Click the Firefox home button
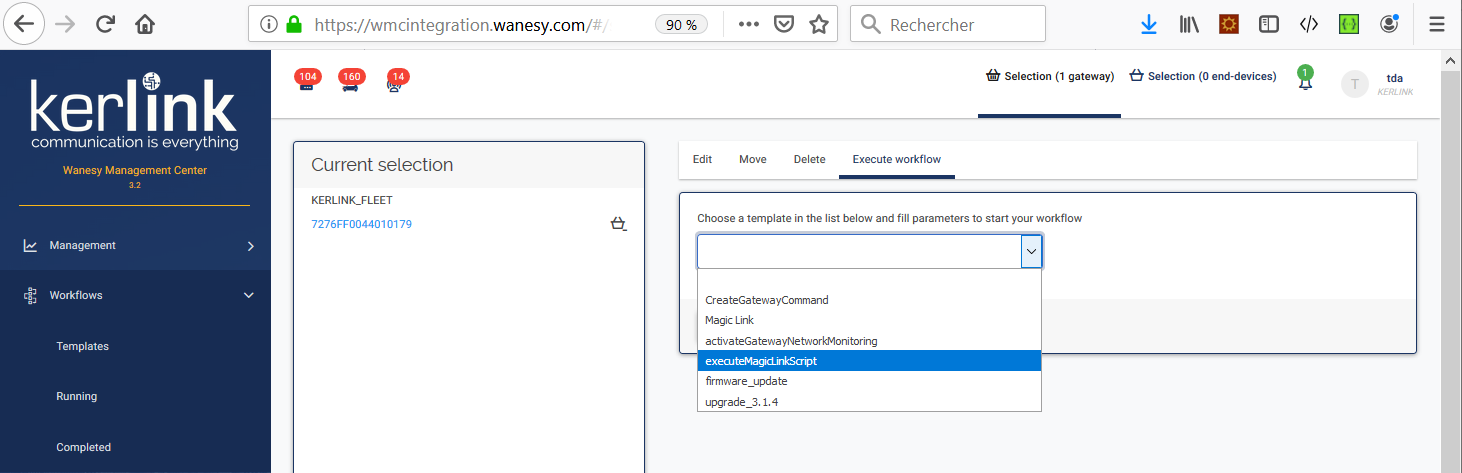1462x473 pixels. (x=145, y=24)
